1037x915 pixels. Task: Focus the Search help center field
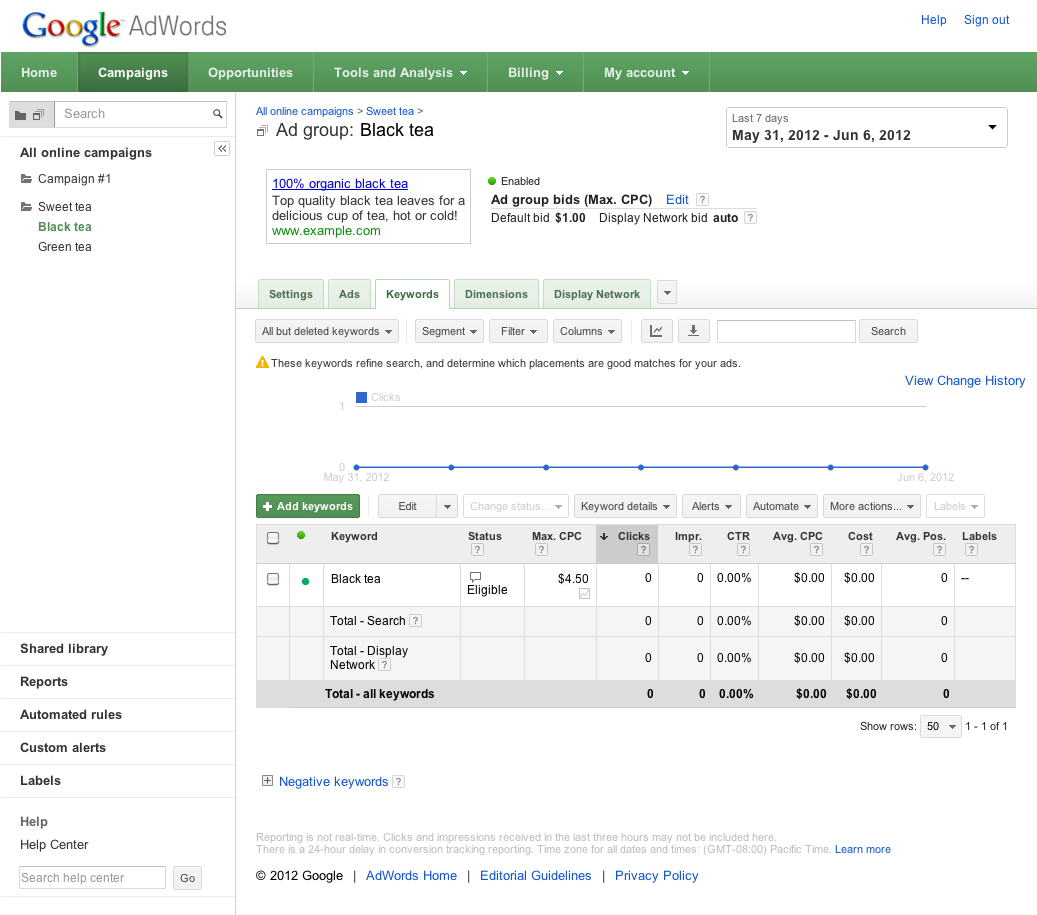pos(93,878)
